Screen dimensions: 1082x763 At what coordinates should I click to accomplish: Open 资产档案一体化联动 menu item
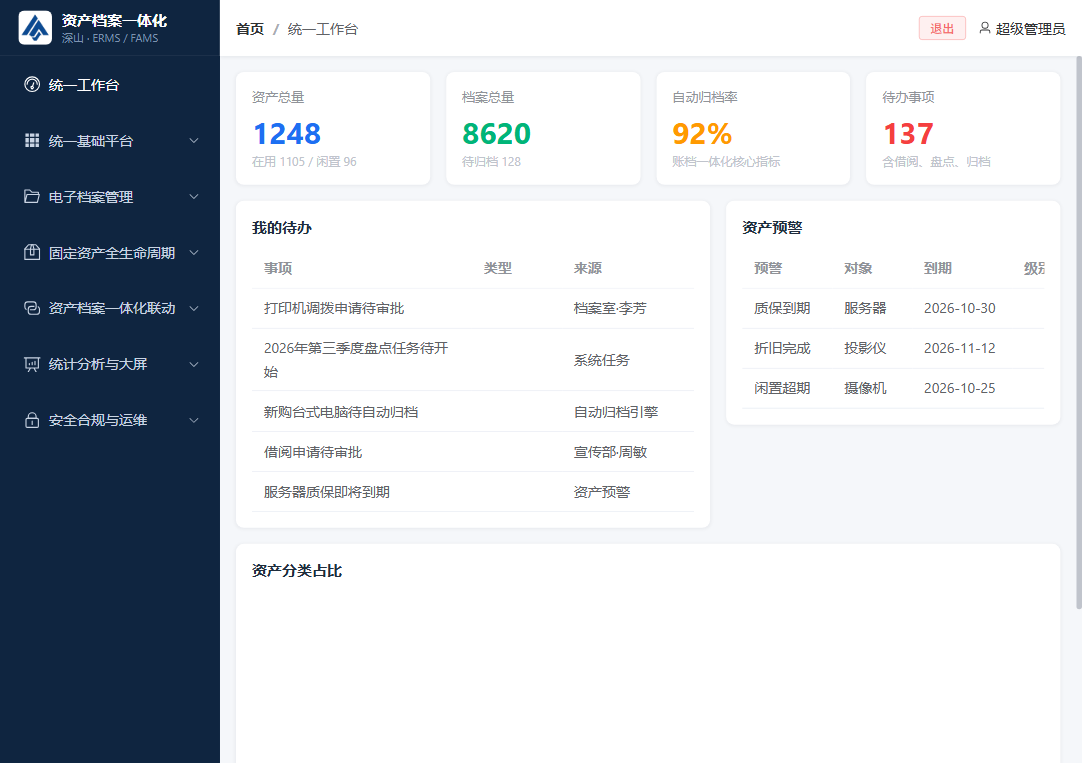110,308
